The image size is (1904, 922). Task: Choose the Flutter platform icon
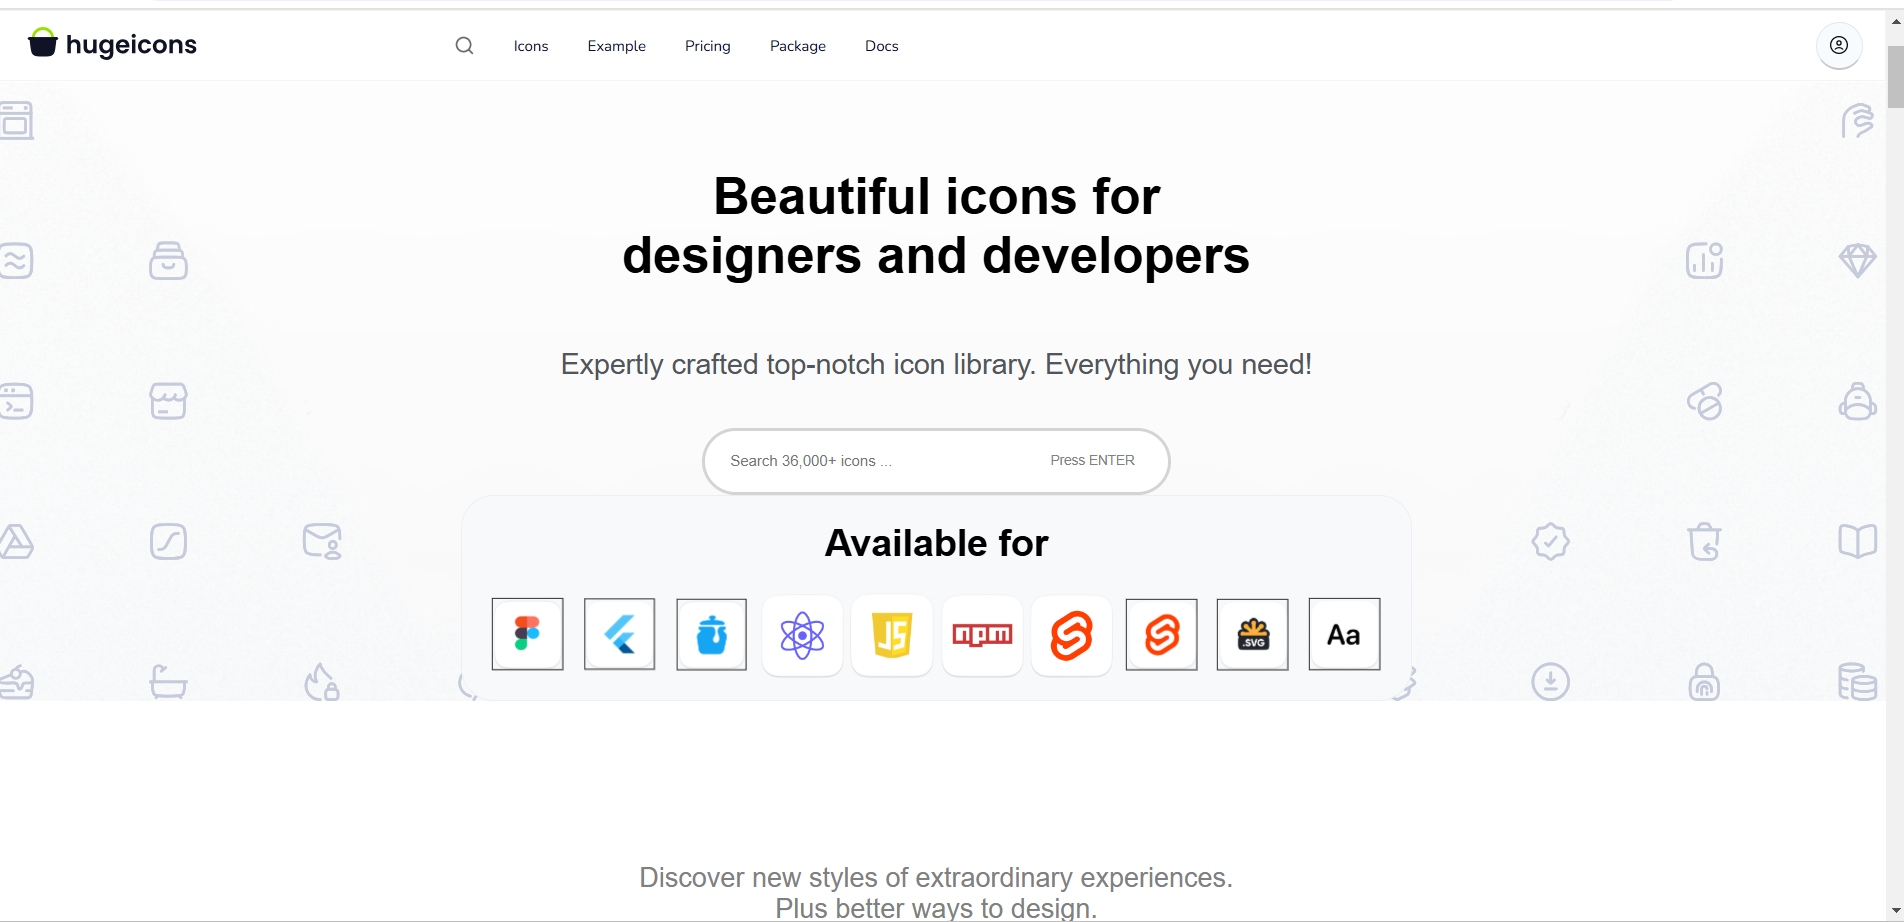[619, 634]
